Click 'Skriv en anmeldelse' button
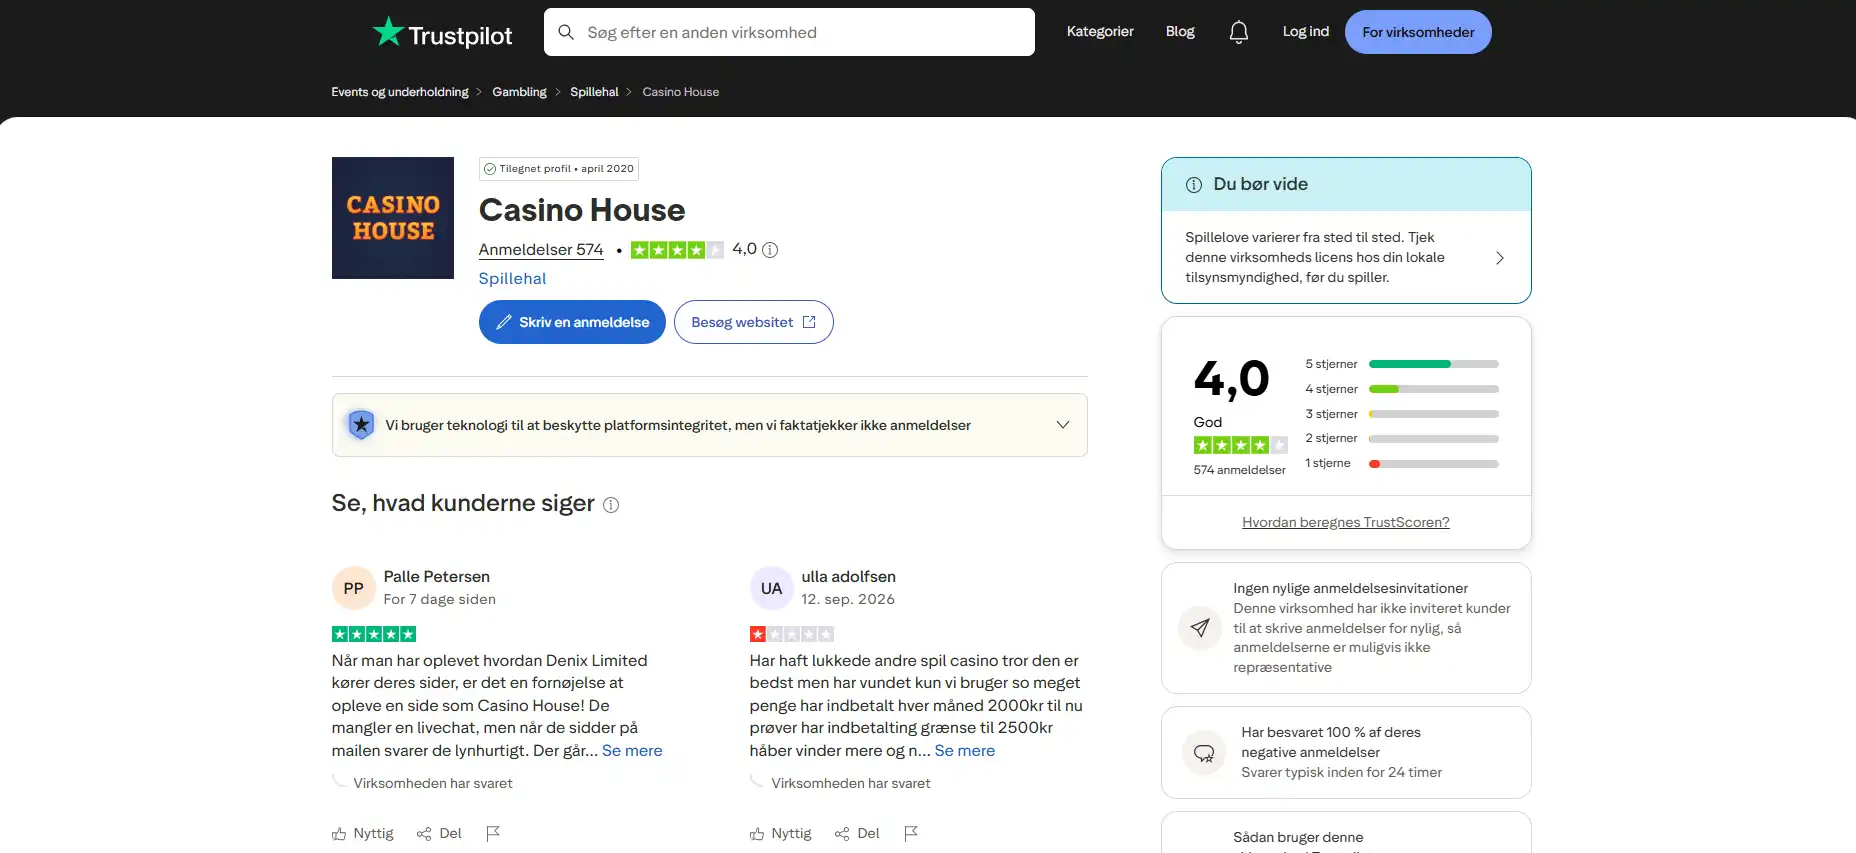This screenshot has height=853, width=1856. 572,322
